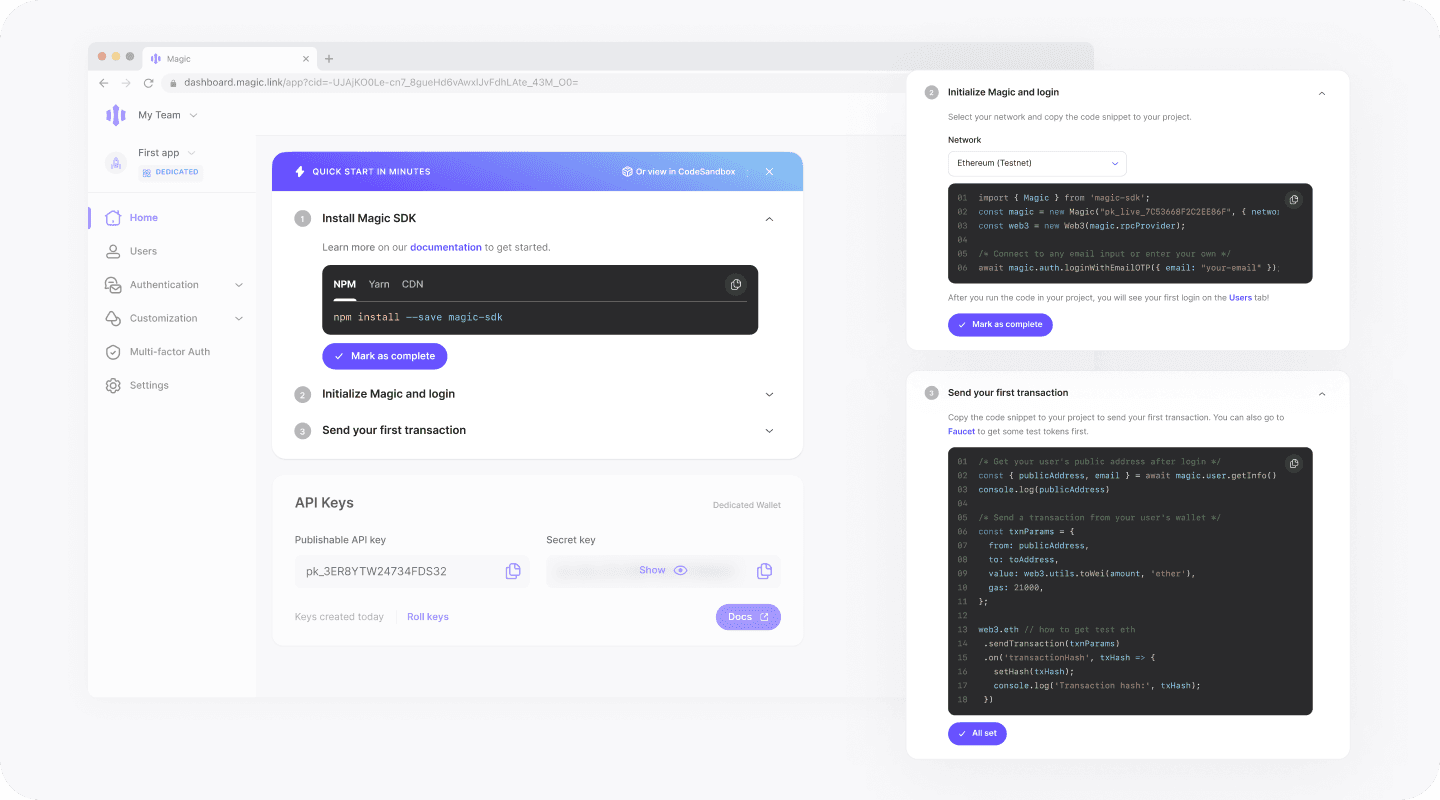Screen dimensions: 1440x800
Task: Collapse the Send your first transaction card
Action: (x=1322, y=394)
